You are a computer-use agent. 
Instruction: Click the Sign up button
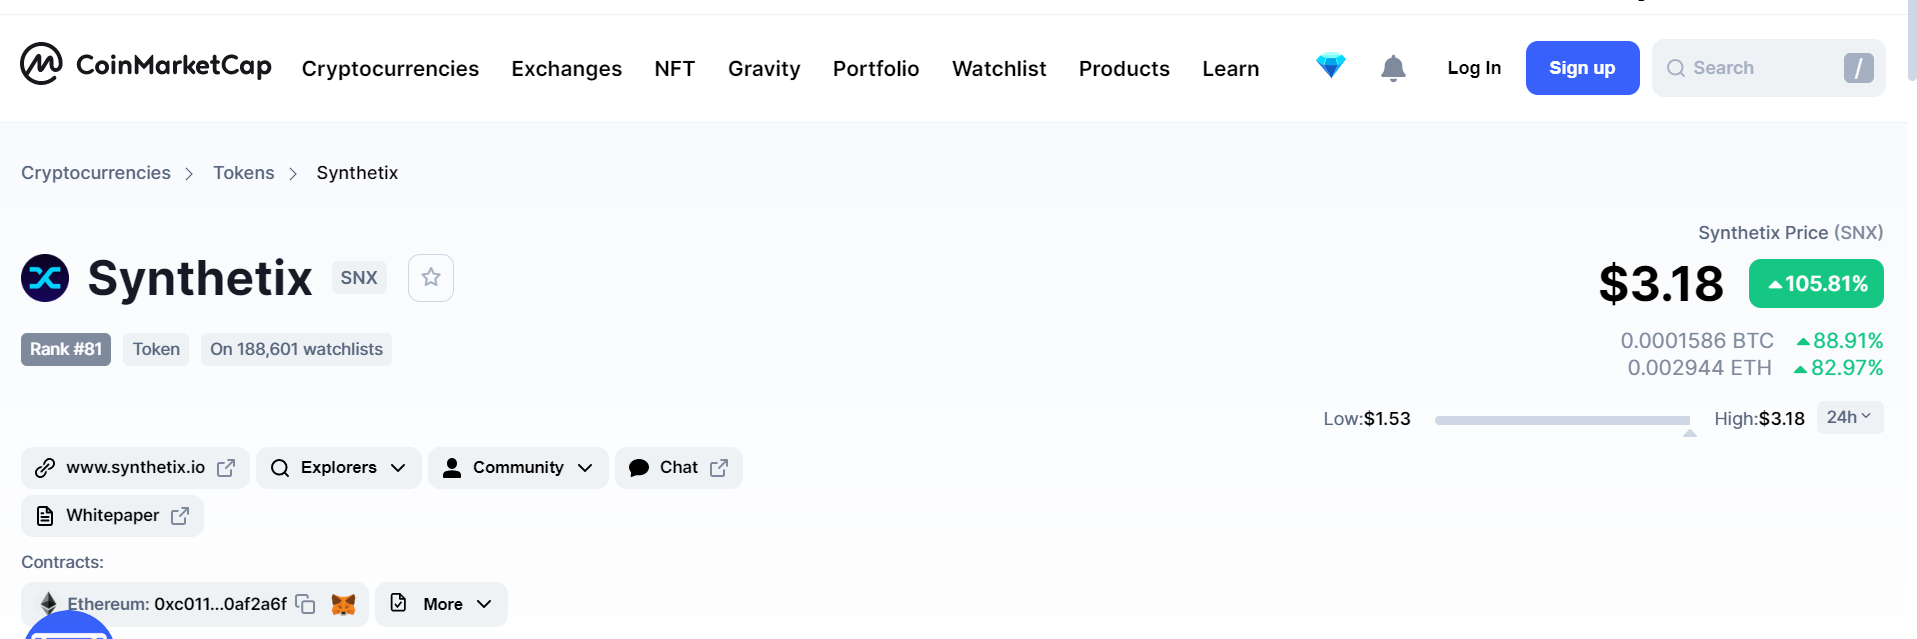pos(1581,68)
